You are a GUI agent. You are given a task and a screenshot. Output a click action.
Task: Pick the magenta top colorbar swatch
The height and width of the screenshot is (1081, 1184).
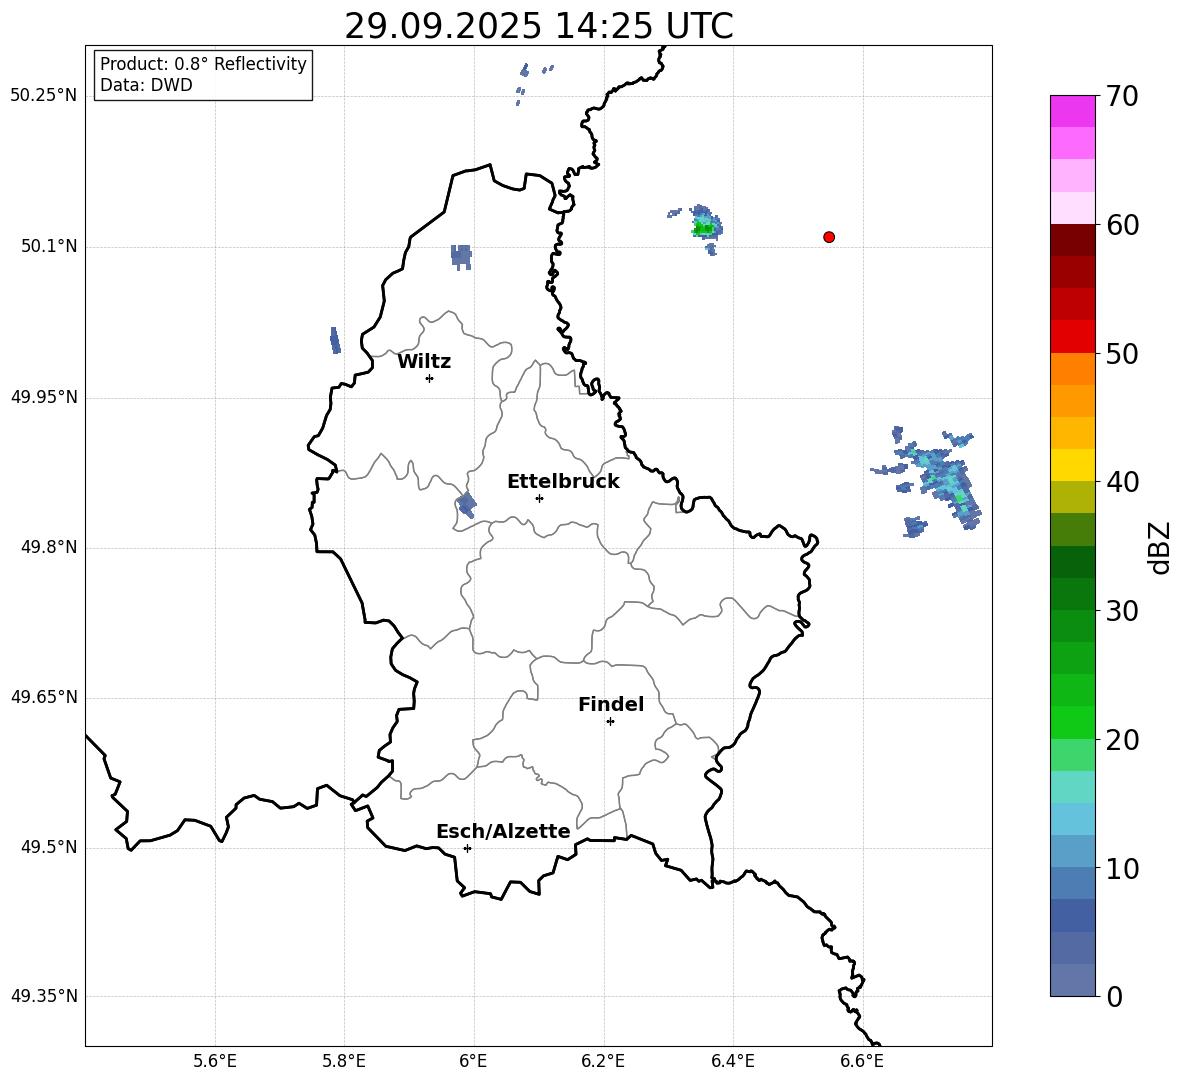click(x=1073, y=111)
